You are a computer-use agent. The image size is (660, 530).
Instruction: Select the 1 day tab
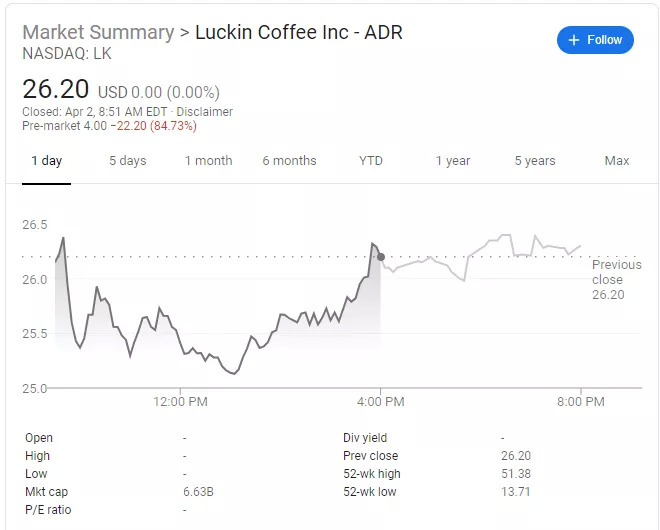coord(46,161)
